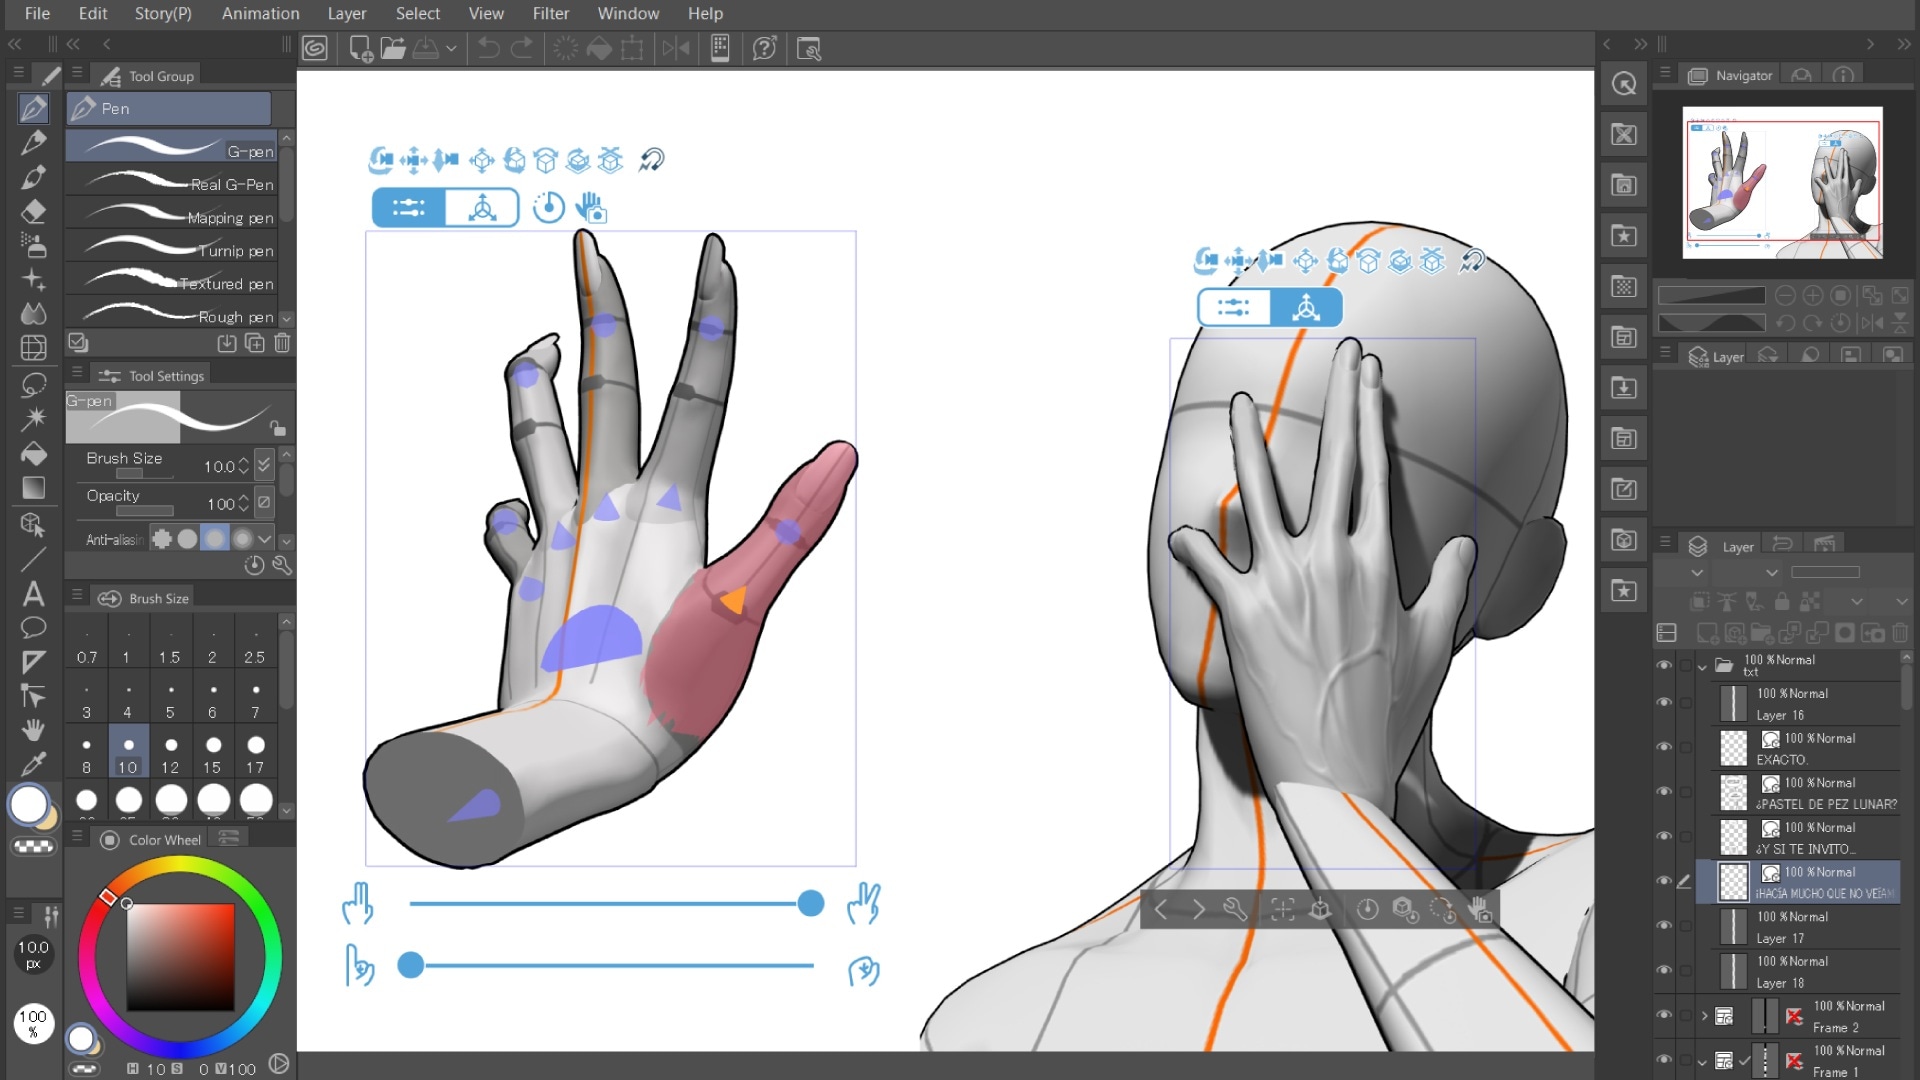
Task: Open the Anti-aliasing options dropdown
Action: 264,539
